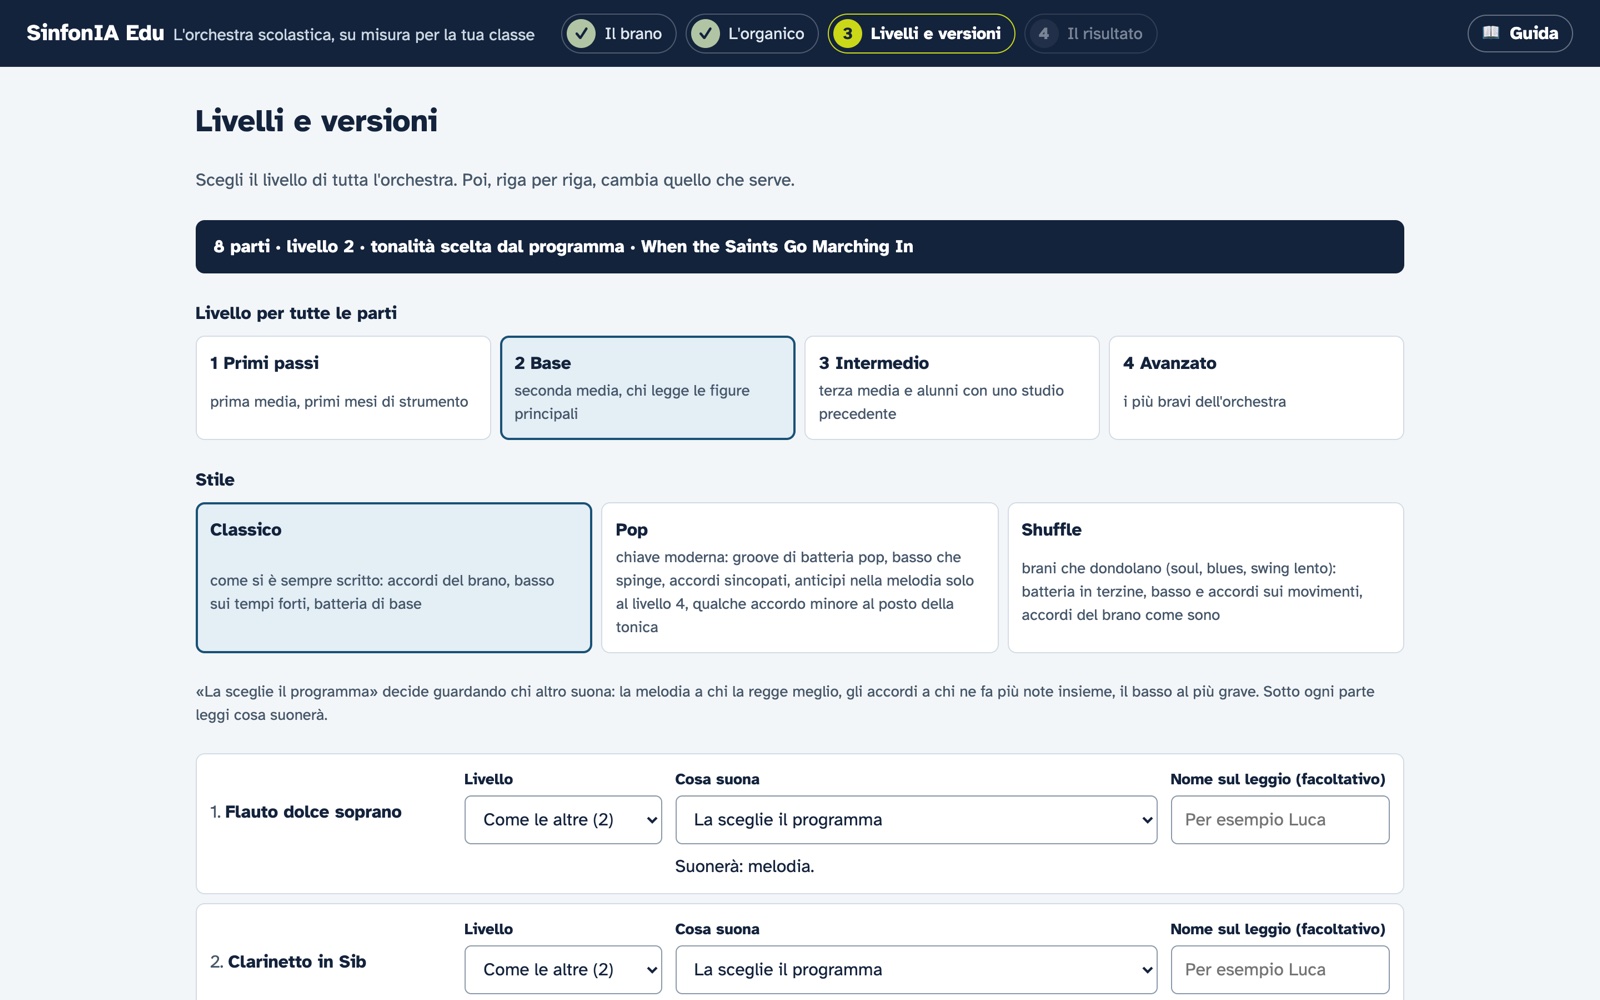This screenshot has height=1000, width=1600.
Task: Click the heading 'Livello per tutte le parti'
Action: tap(296, 313)
